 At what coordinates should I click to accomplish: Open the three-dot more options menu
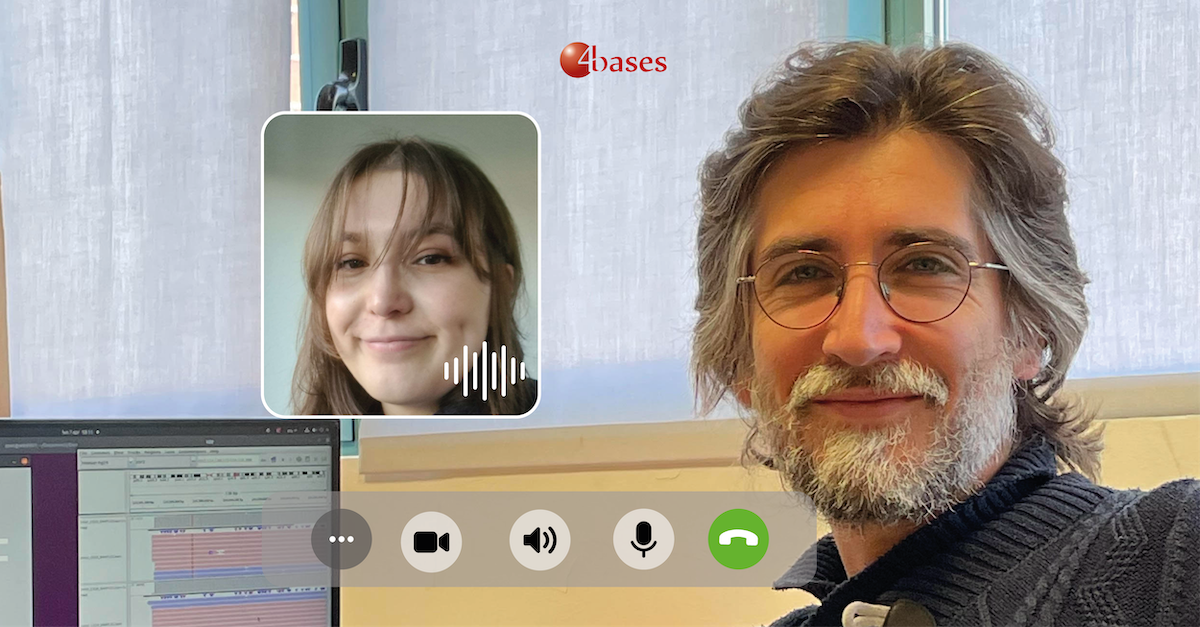pyautogui.click(x=341, y=539)
